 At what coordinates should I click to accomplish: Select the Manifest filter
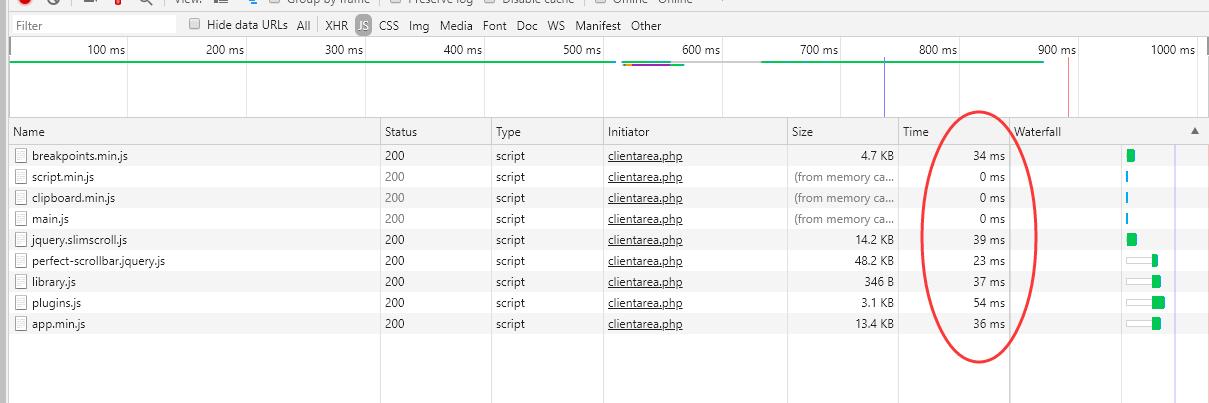coord(597,26)
